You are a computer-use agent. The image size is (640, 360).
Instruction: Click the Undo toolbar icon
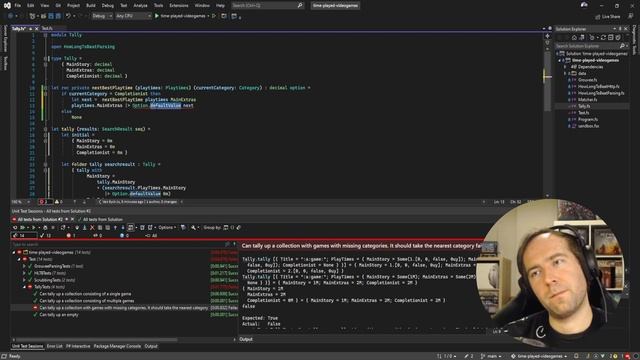click(68, 16)
